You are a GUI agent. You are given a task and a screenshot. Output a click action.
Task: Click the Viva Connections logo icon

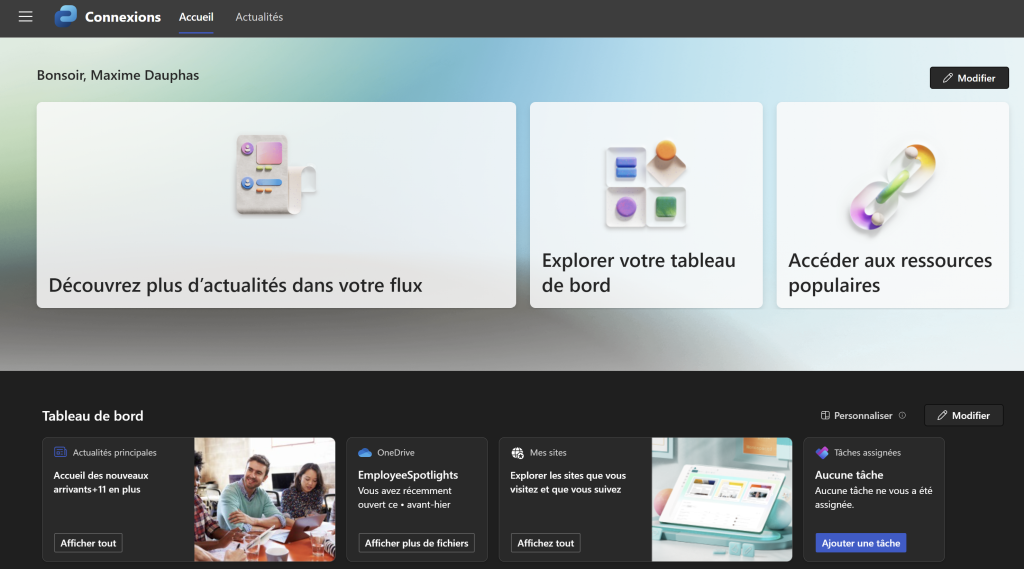66,17
